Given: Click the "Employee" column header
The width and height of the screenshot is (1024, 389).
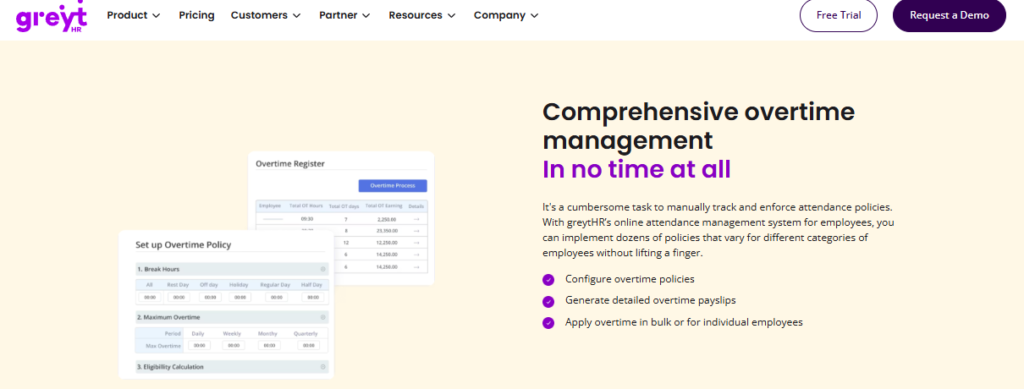Looking at the screenshot, I should [270, 206].
